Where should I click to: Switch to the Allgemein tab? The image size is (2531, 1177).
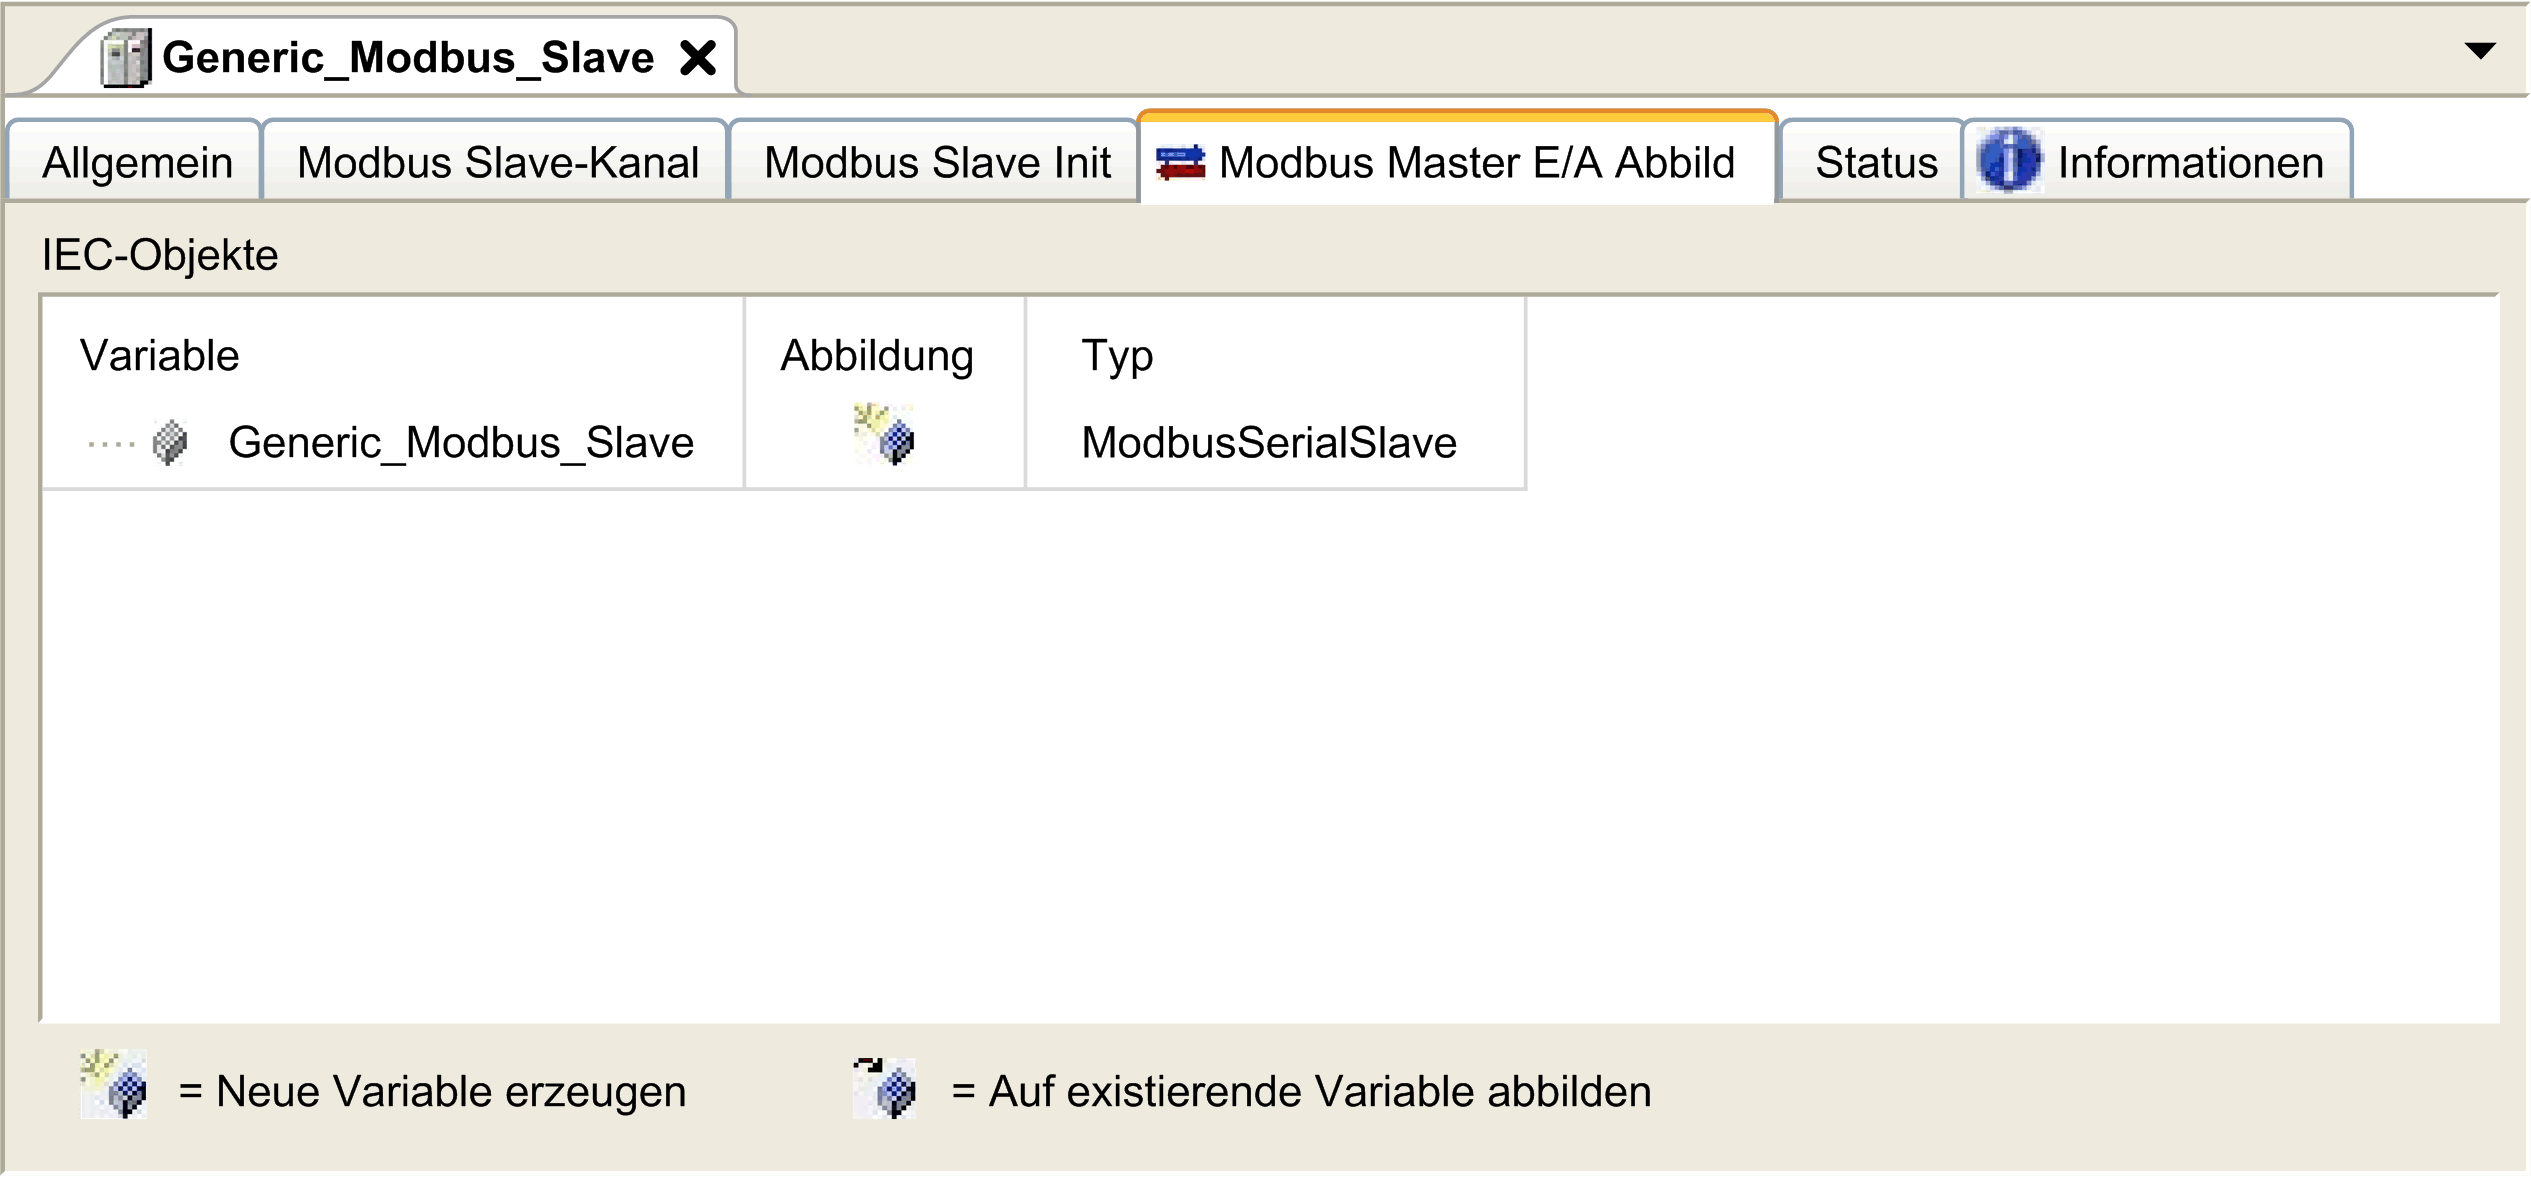coord(137,163)
